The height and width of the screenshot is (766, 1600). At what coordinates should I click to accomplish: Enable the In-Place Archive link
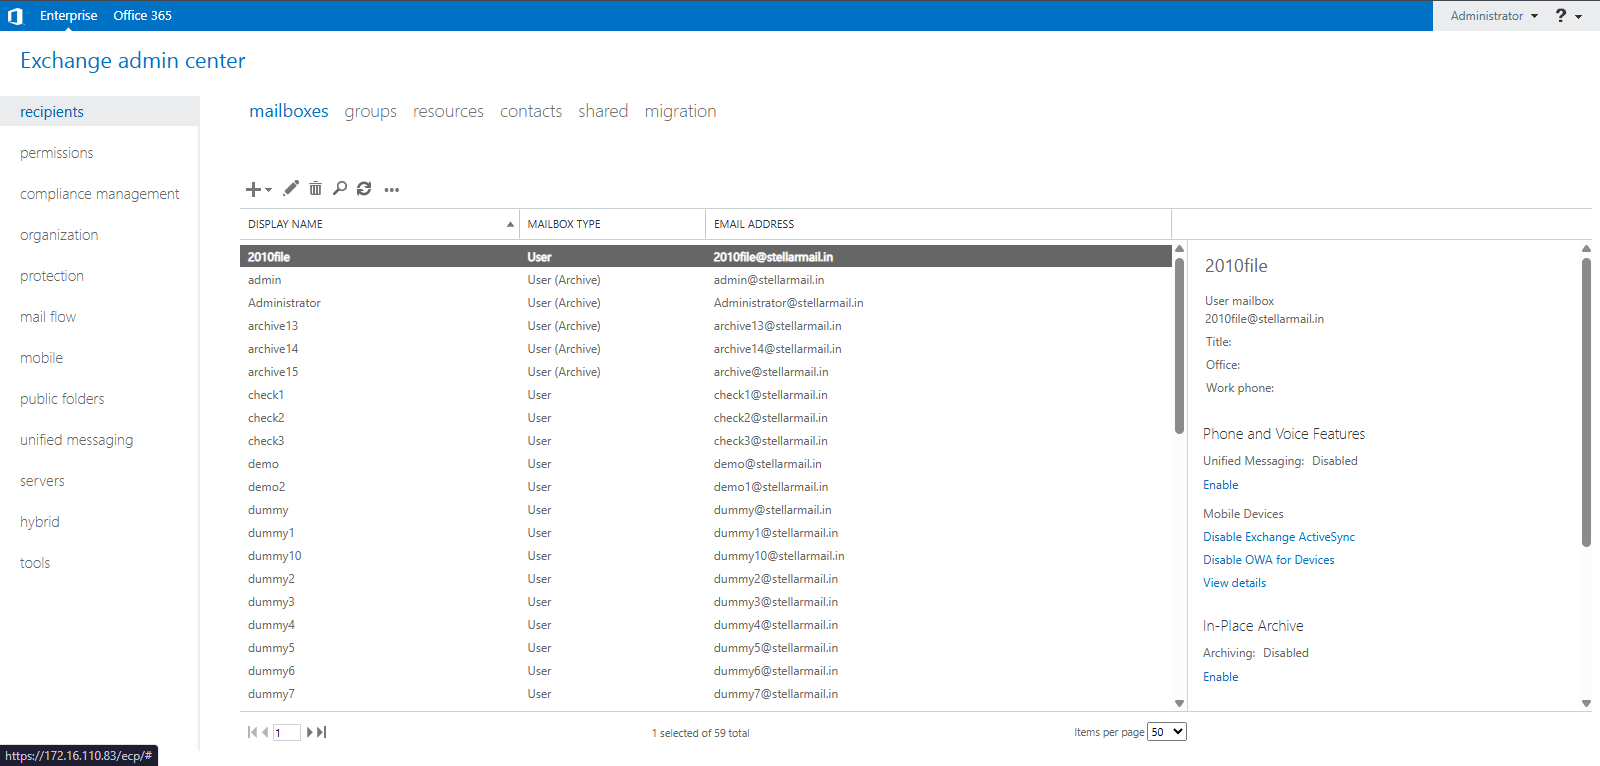(x=1220, y=677)
